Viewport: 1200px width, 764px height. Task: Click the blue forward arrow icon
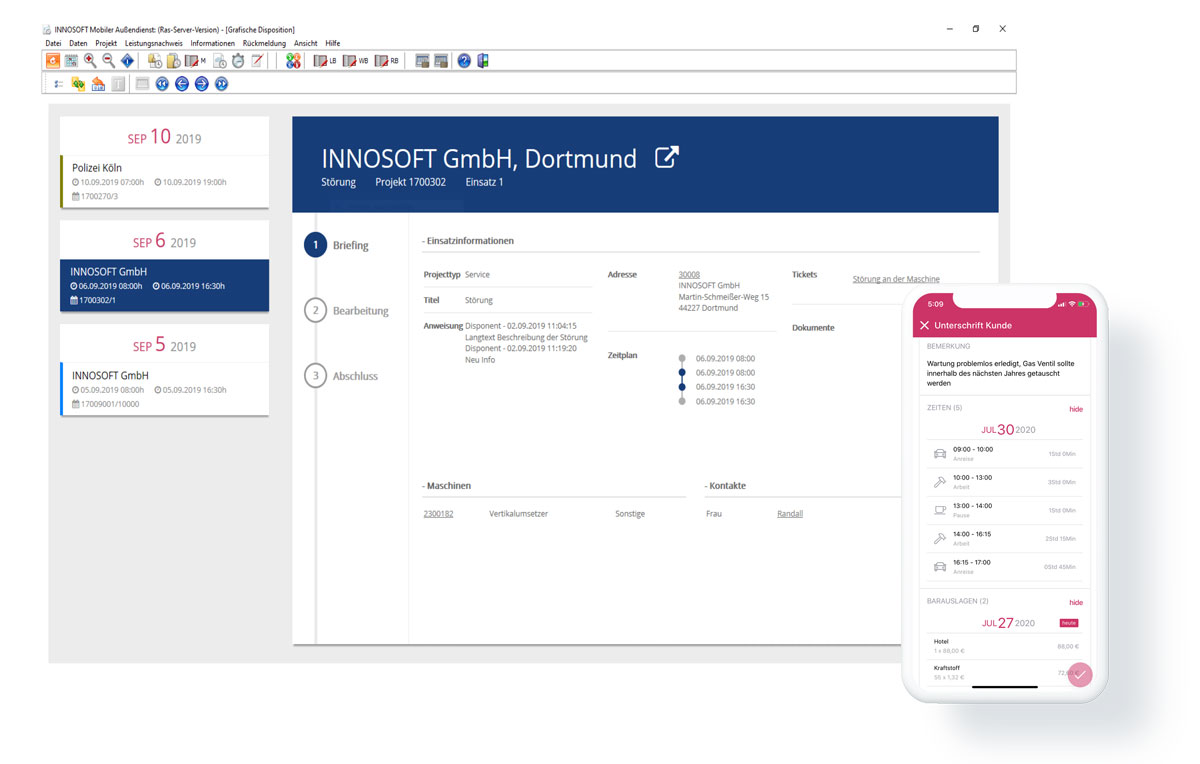point(202,84)
